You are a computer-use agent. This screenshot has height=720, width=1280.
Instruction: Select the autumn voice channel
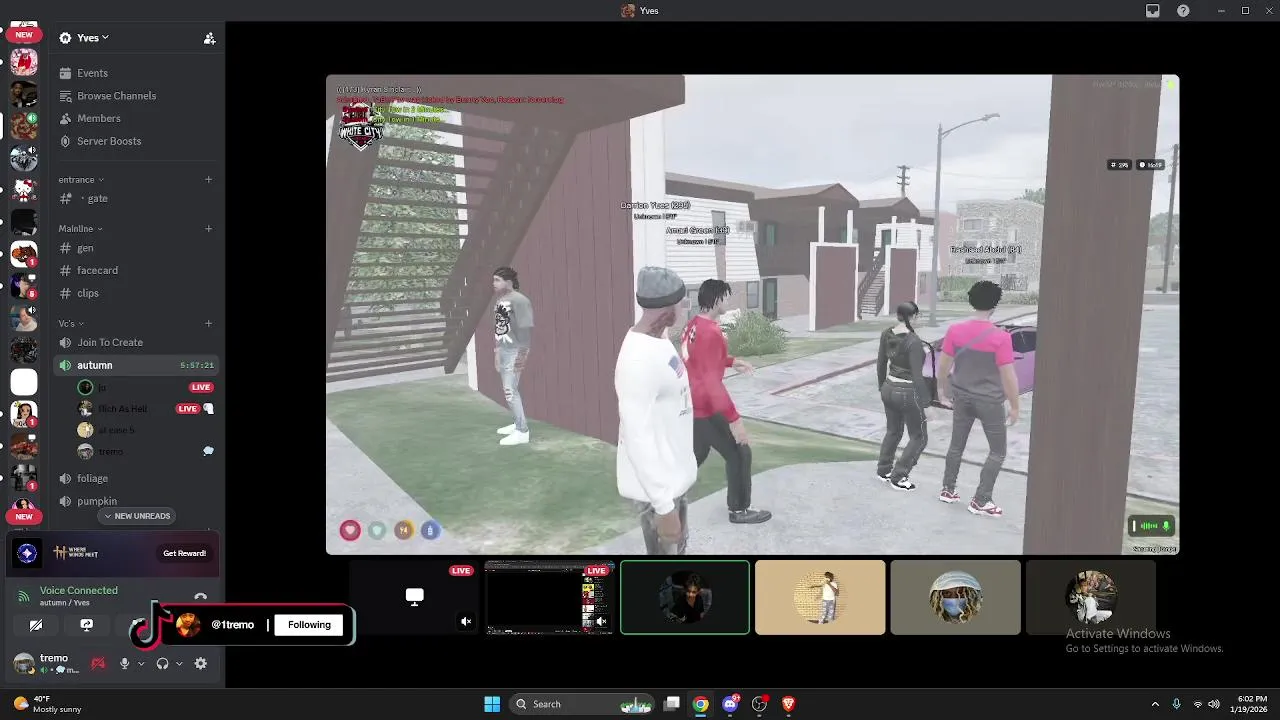click(135, 365)
